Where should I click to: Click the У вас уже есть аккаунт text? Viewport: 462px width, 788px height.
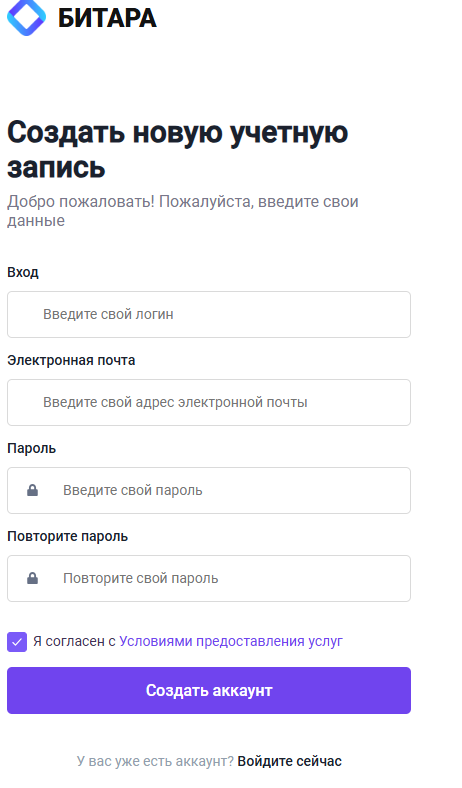tap(155, 761)
